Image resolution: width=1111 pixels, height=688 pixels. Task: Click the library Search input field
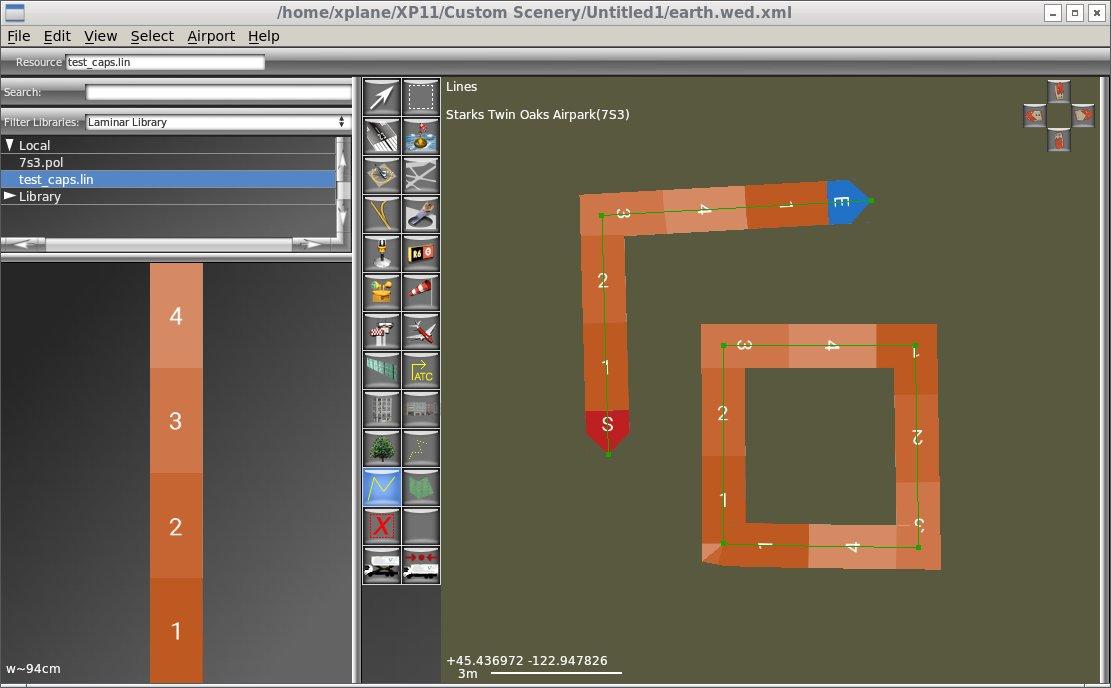[218, 93]
